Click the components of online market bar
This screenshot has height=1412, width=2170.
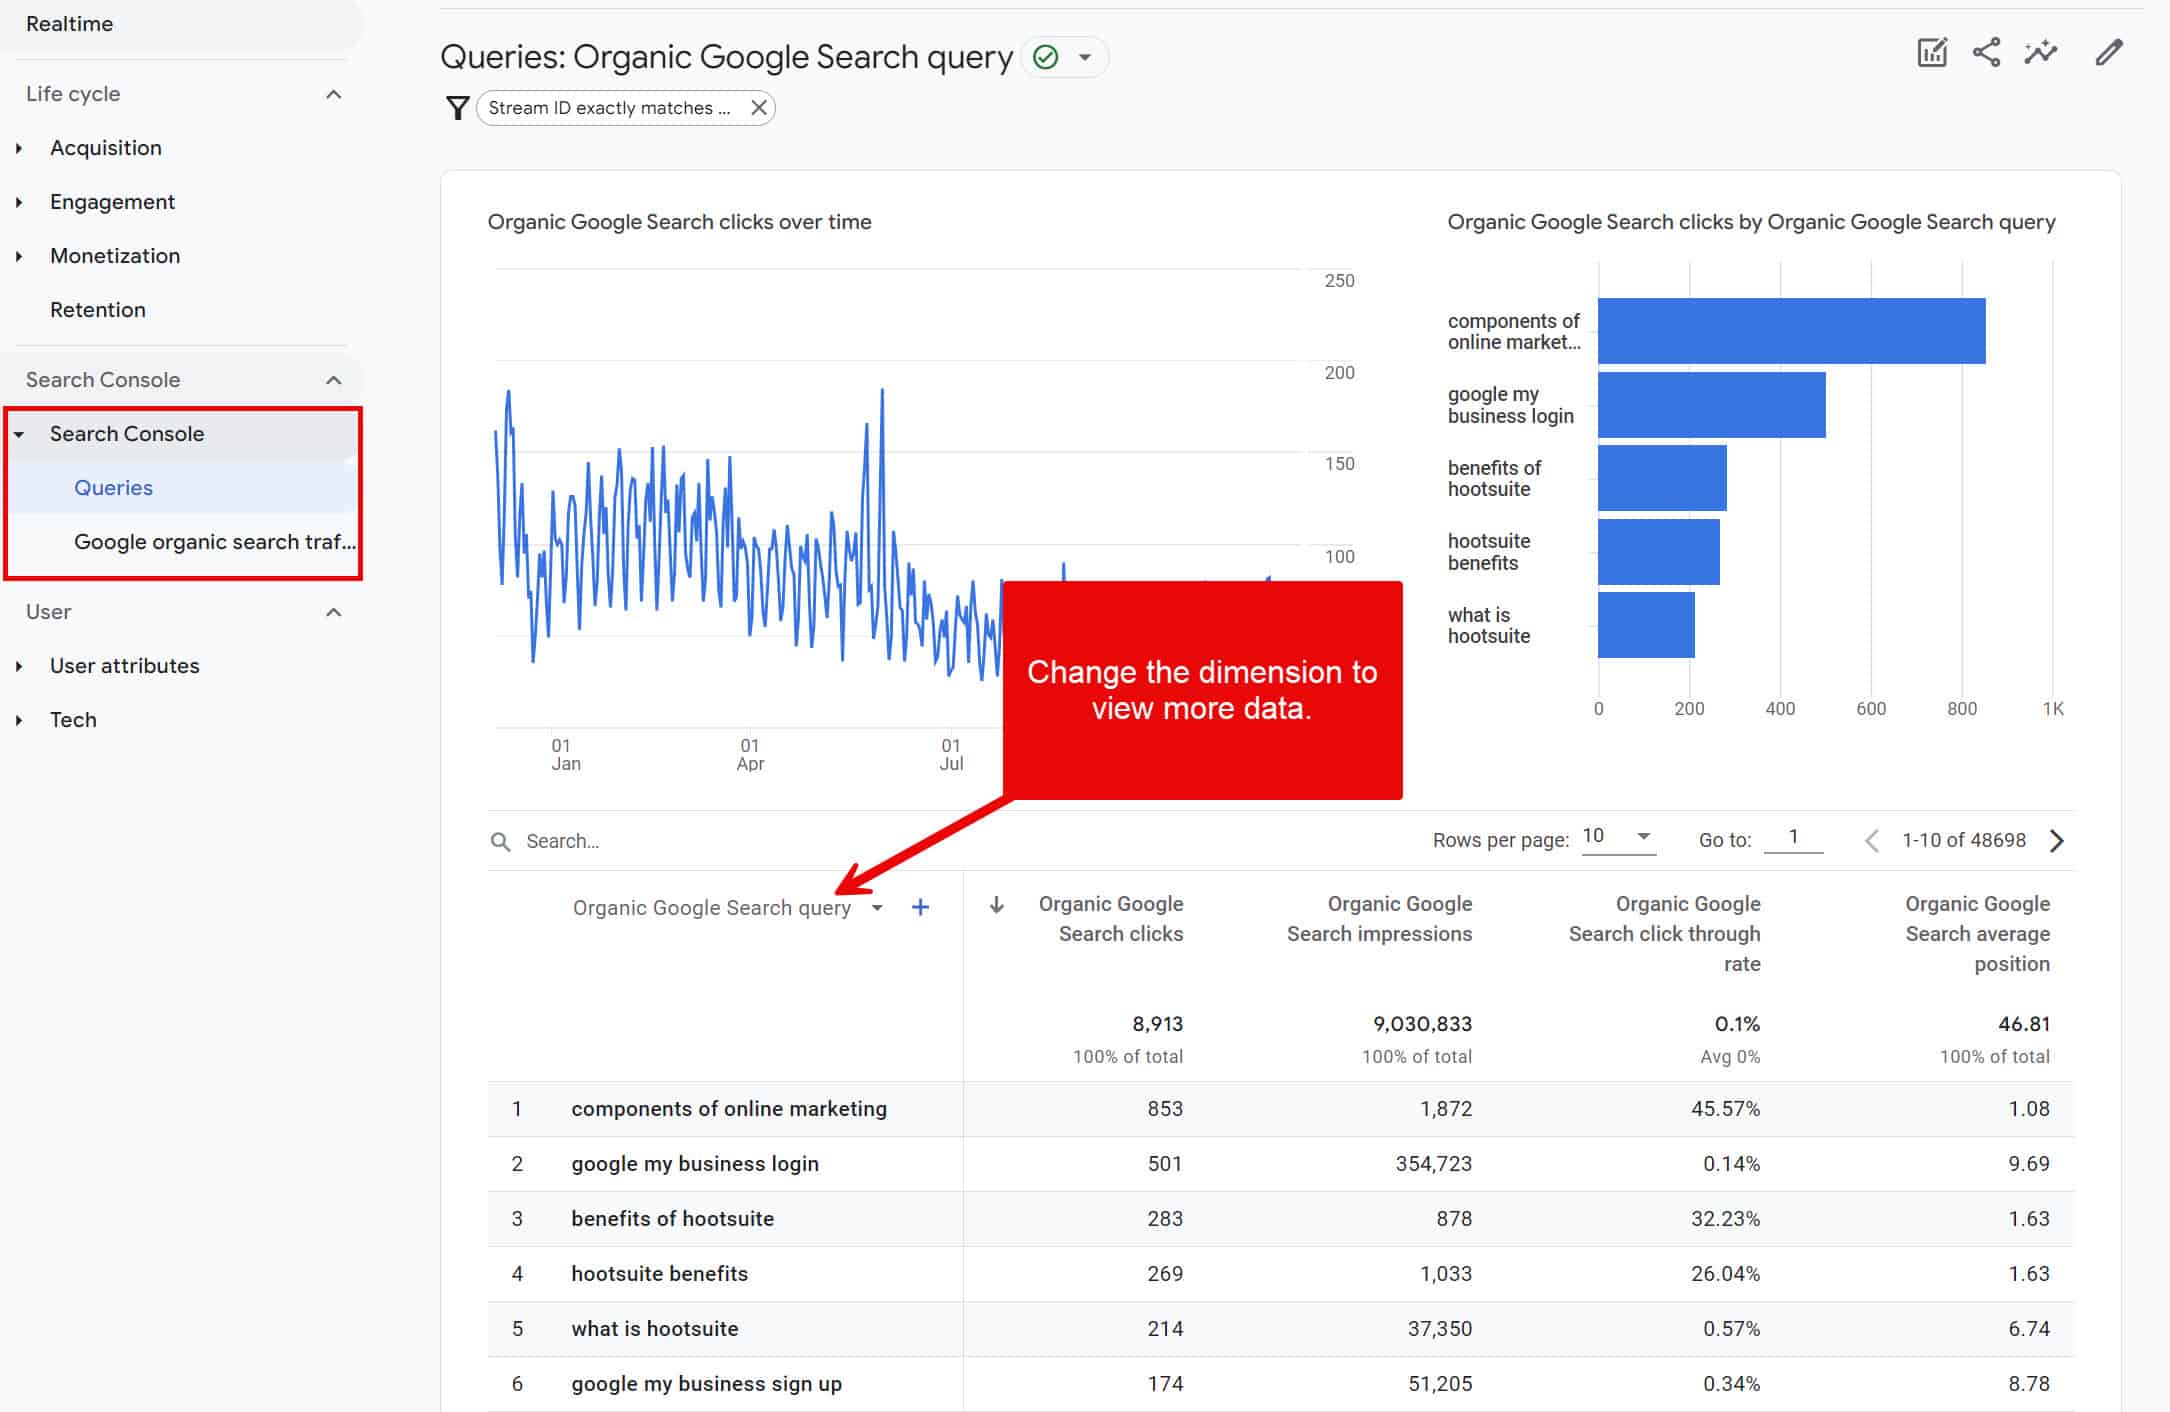click(x=1791, y=331)
